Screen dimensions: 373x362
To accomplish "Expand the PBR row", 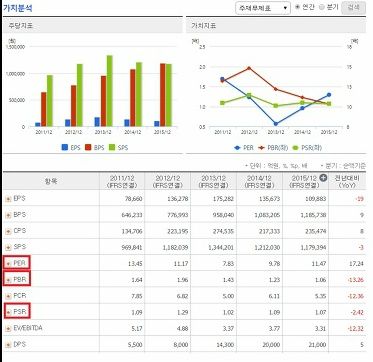I will (8, 280).
